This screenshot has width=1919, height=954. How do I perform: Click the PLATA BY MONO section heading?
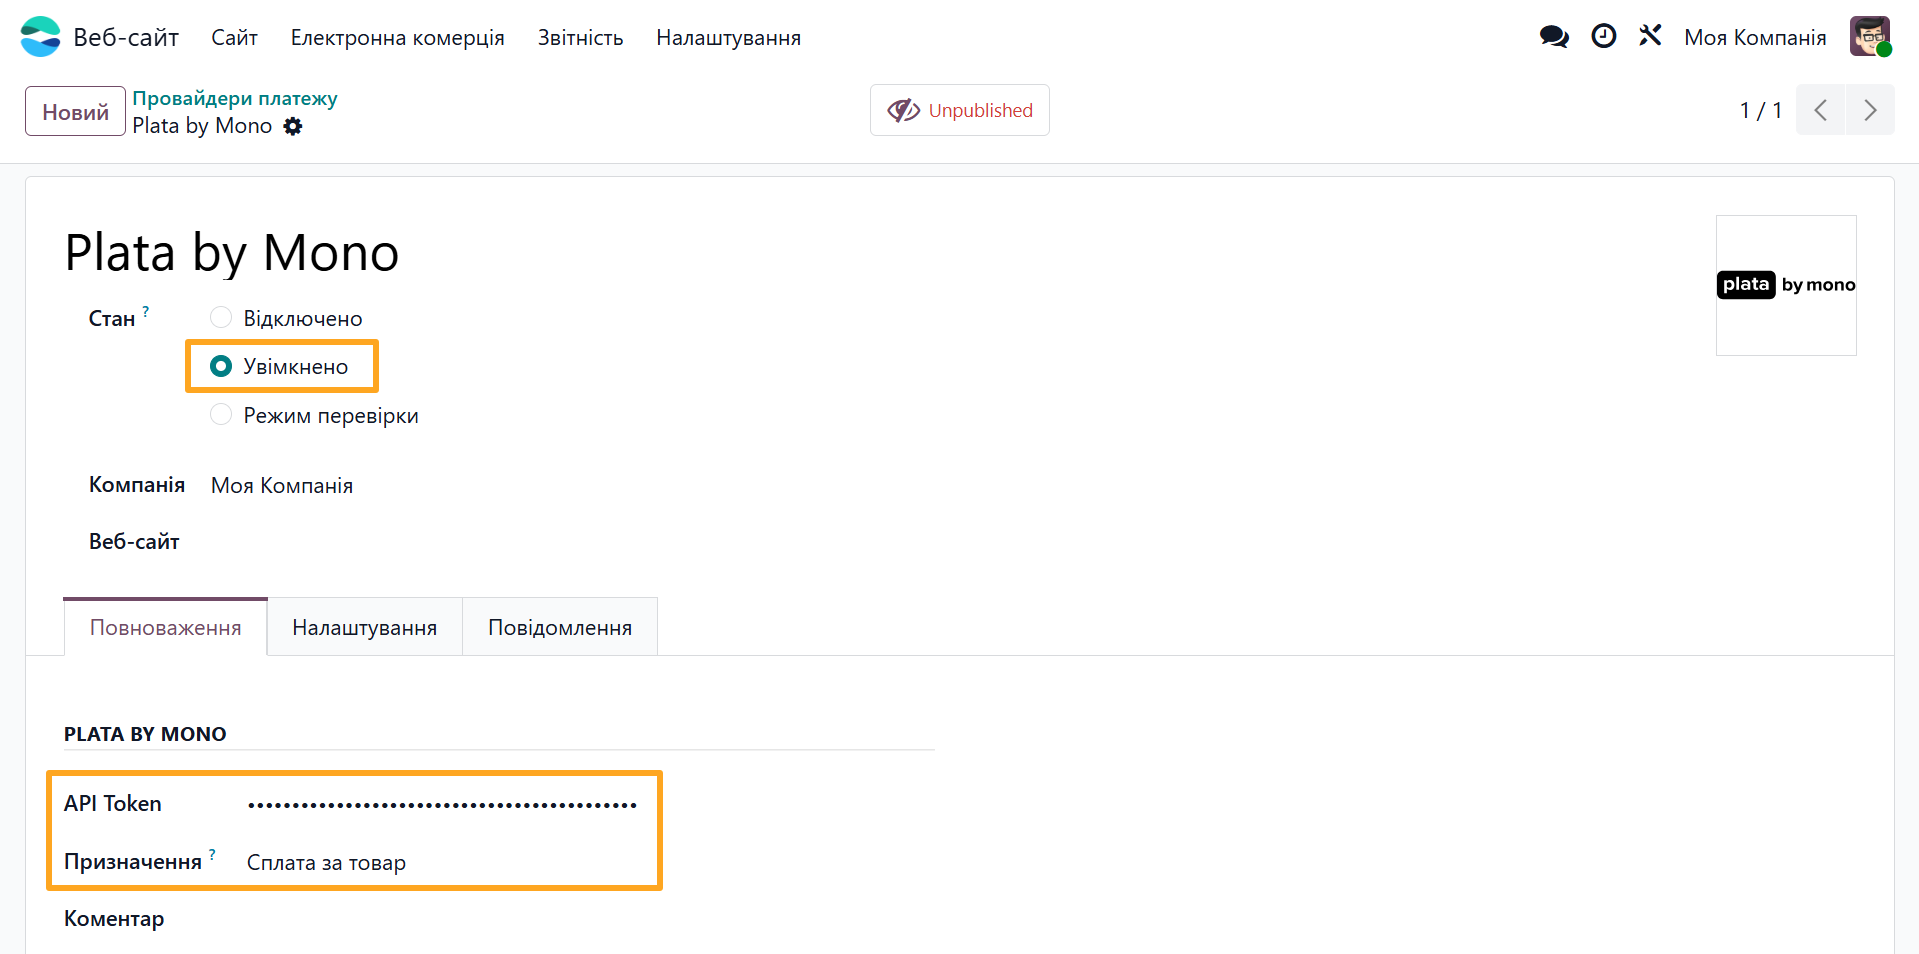(145, 734)
